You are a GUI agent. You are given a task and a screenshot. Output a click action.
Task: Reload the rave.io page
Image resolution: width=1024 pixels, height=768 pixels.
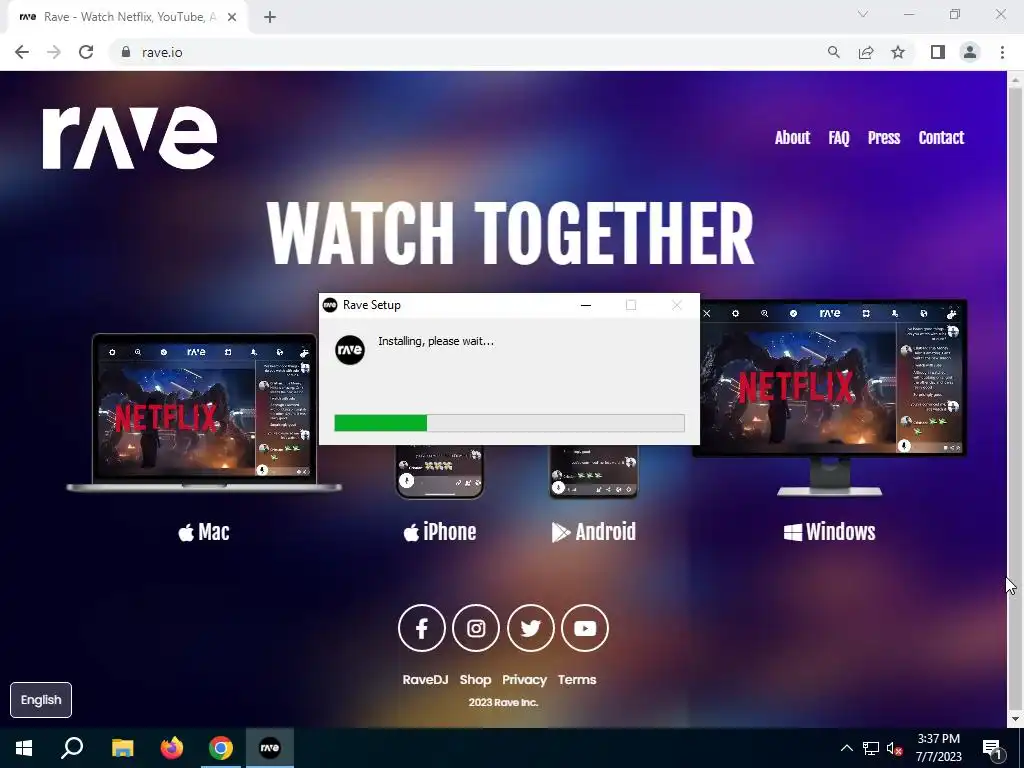(86, 52)
